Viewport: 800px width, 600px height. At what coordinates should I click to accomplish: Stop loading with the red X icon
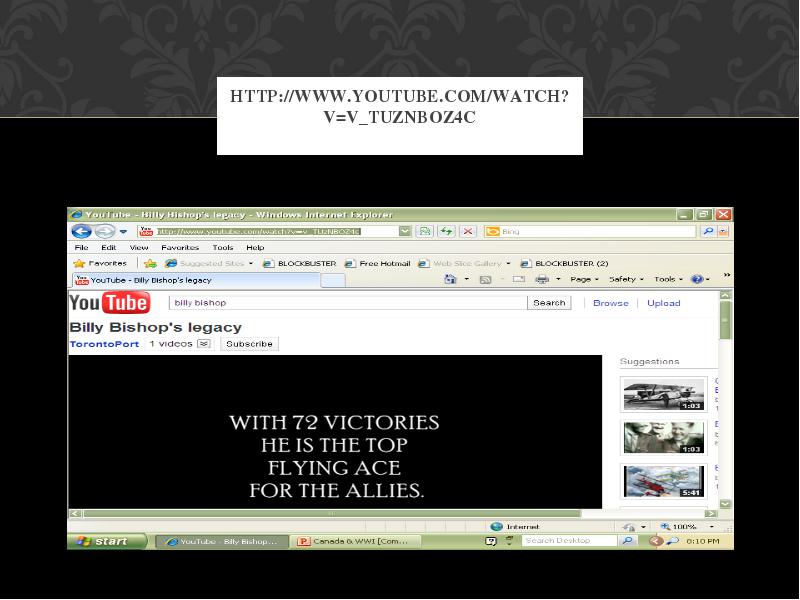click(467, 232)
